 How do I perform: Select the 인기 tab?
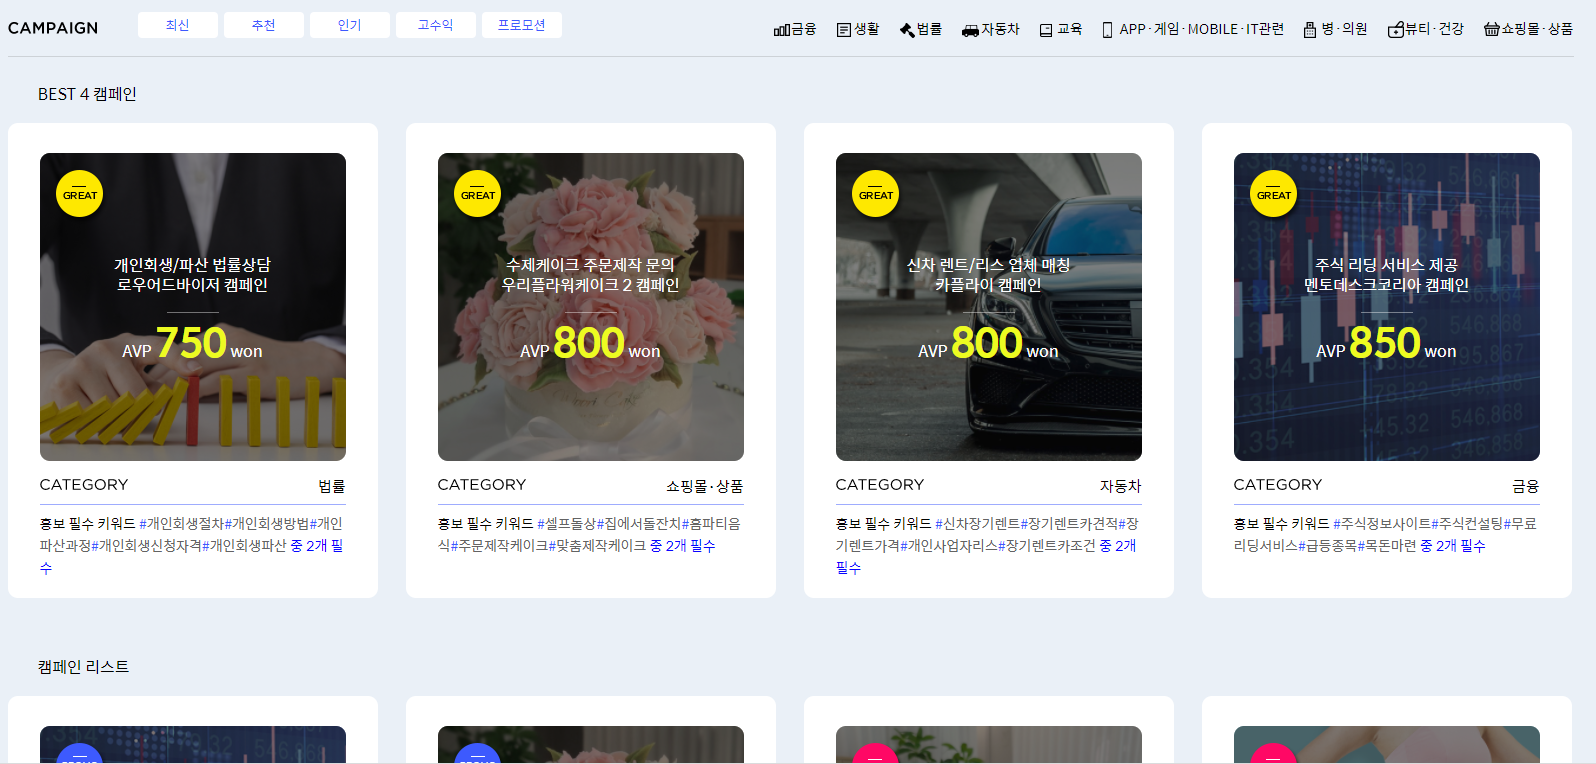coord(350,25)
